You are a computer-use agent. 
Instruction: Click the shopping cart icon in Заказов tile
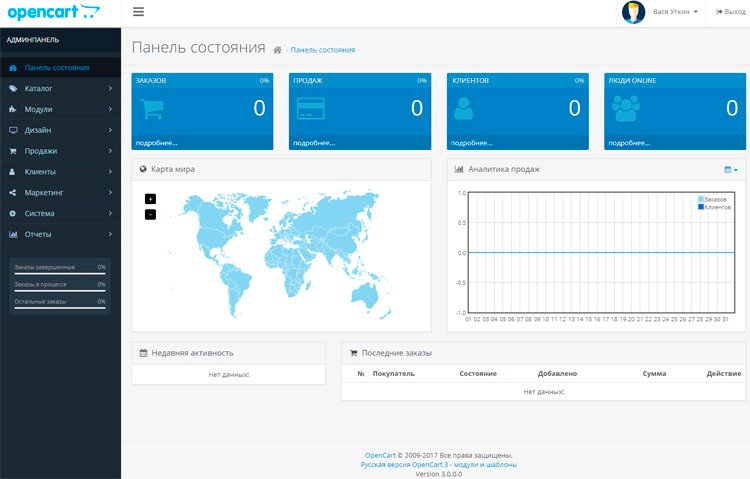click(x=153, y=109)
